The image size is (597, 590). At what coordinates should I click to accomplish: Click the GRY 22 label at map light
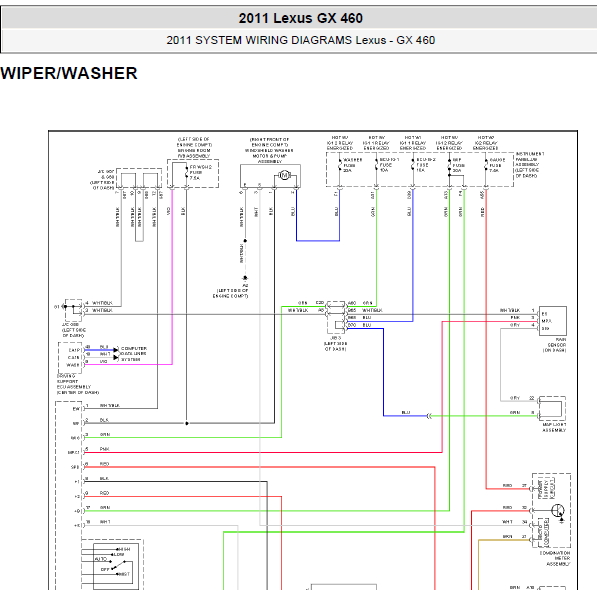(522, 398)
